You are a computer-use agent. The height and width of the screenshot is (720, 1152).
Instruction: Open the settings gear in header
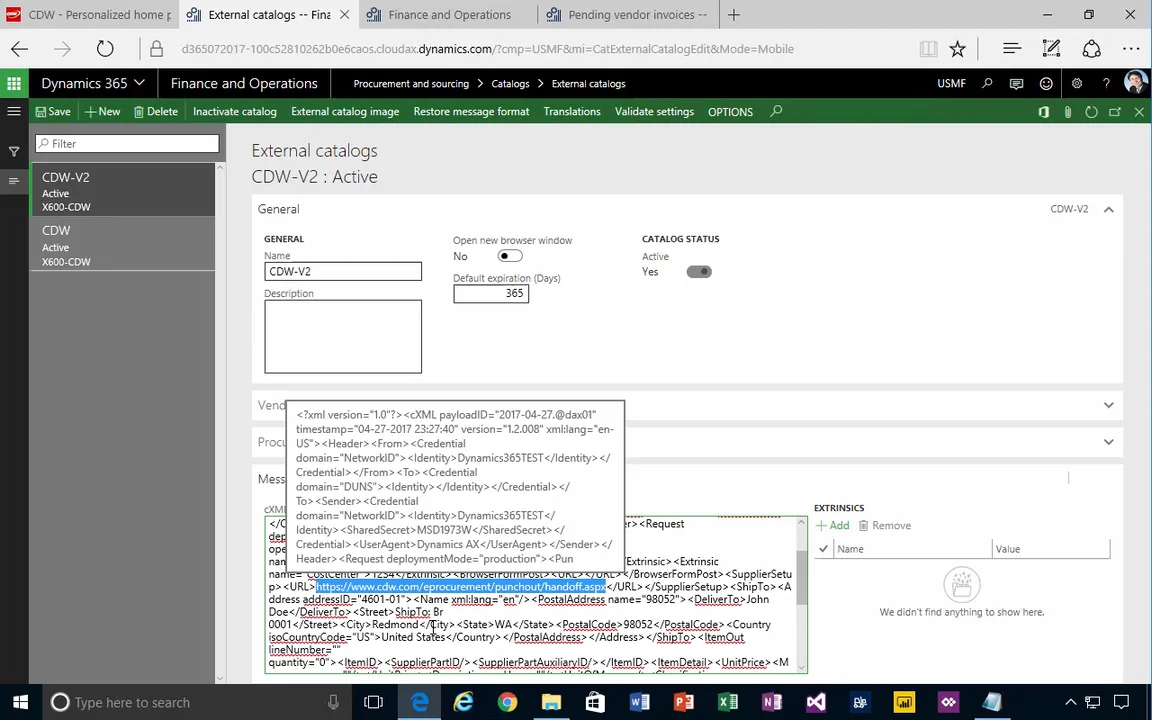click(x=1076, y=84)
